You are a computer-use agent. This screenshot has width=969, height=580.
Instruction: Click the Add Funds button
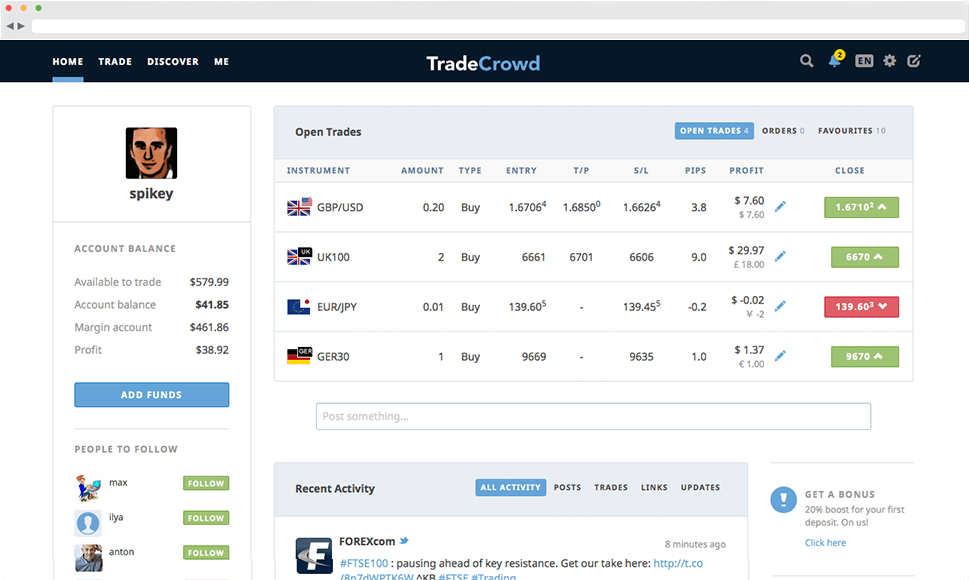[x=151, y=395]
